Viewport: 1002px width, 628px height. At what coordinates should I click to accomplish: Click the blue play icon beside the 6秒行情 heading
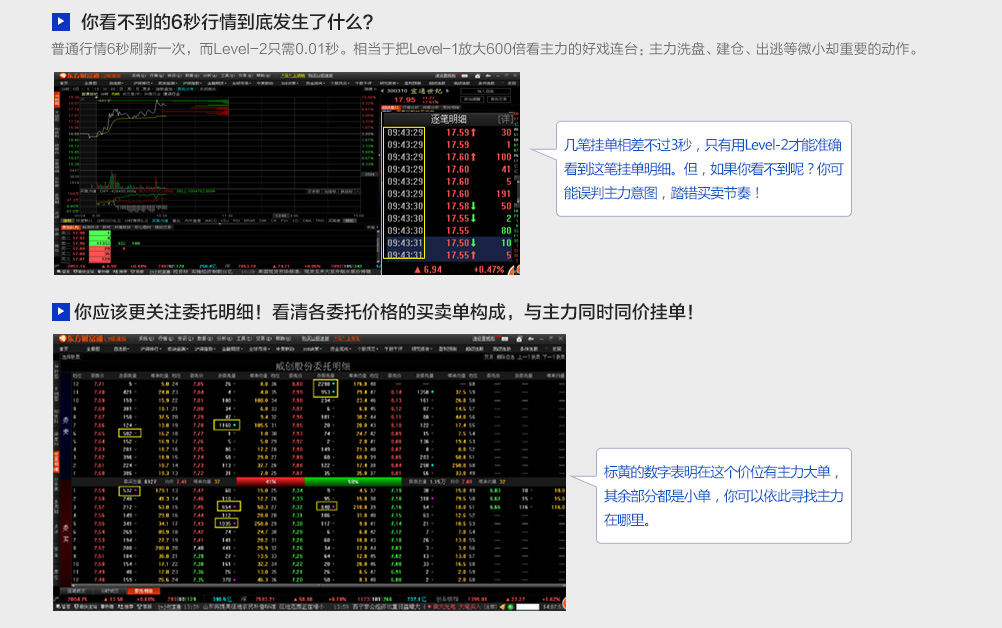(61, 22)
